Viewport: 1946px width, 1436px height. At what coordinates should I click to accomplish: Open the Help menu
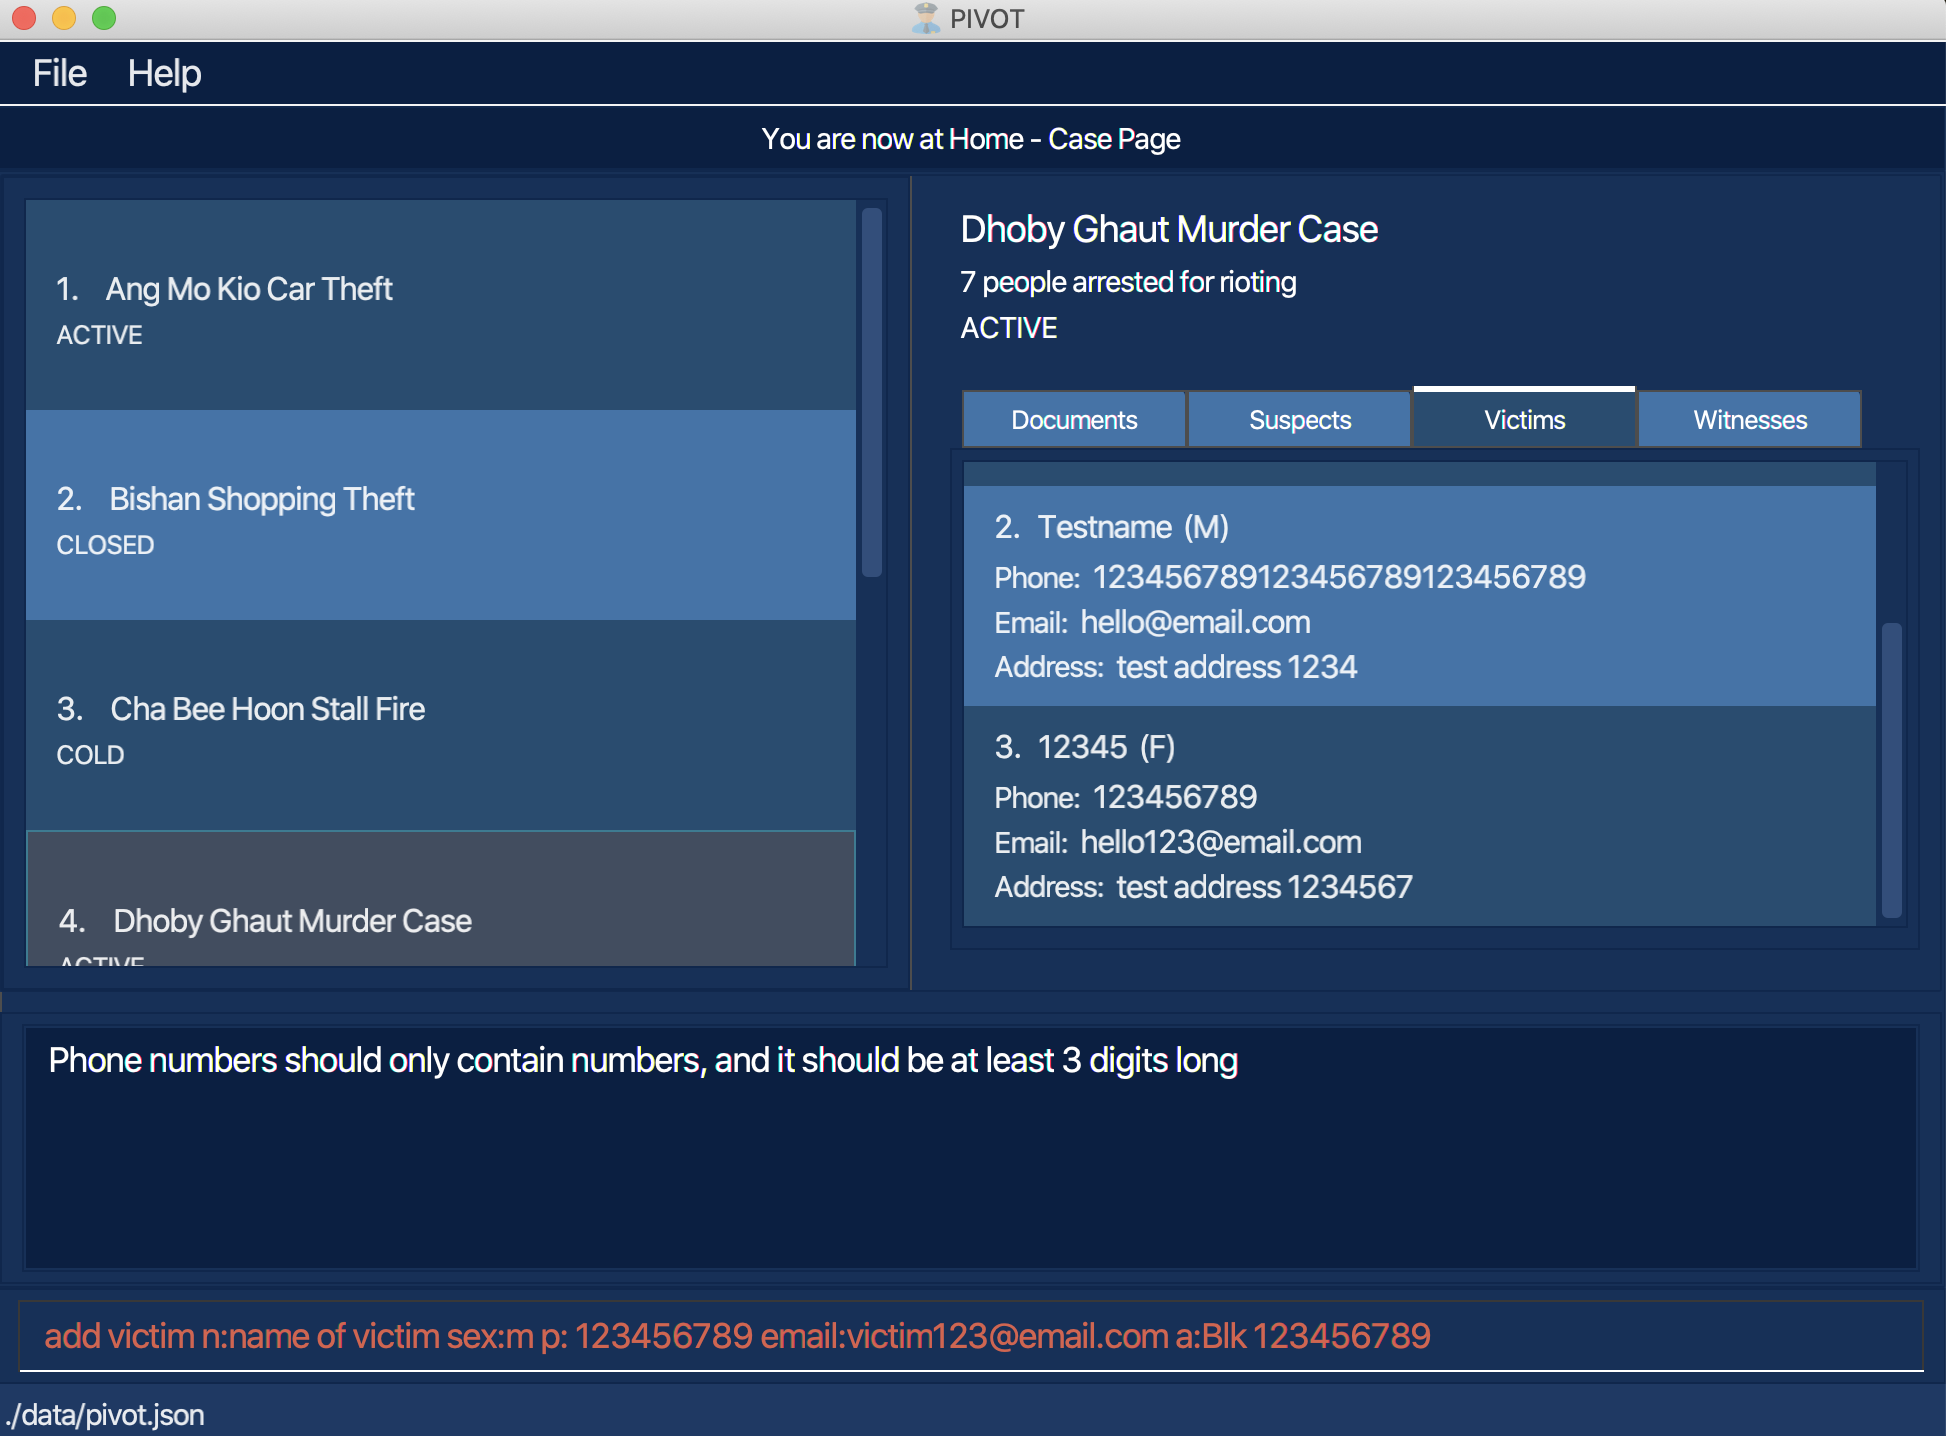click(x=164, y=73)
